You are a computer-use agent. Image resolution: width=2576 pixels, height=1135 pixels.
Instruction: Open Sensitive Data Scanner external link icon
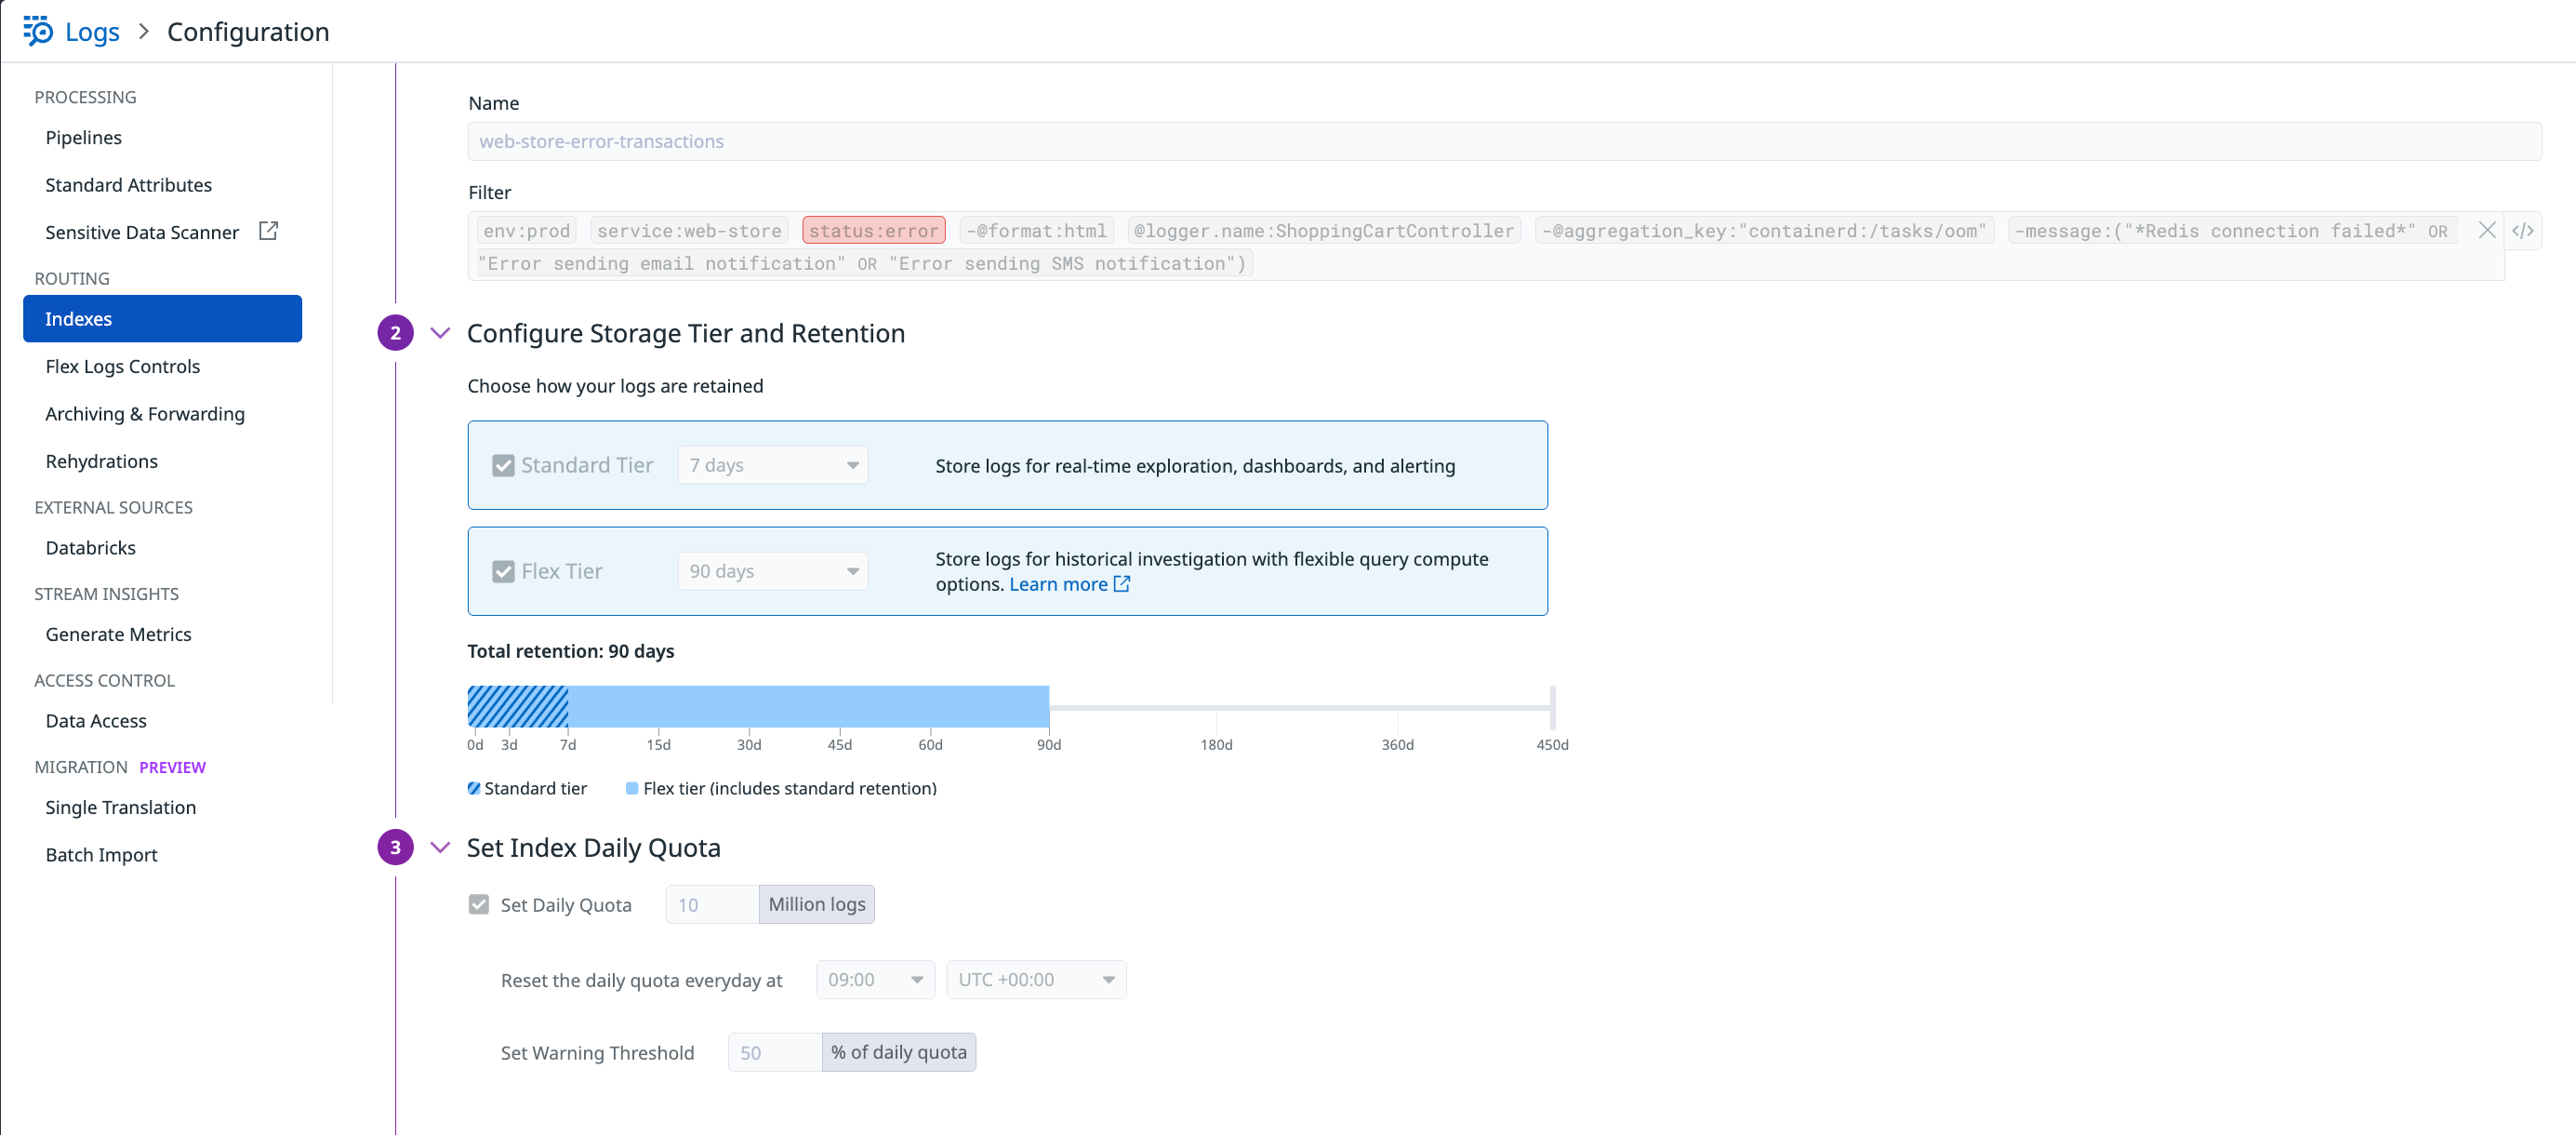(x=268, y=231)
